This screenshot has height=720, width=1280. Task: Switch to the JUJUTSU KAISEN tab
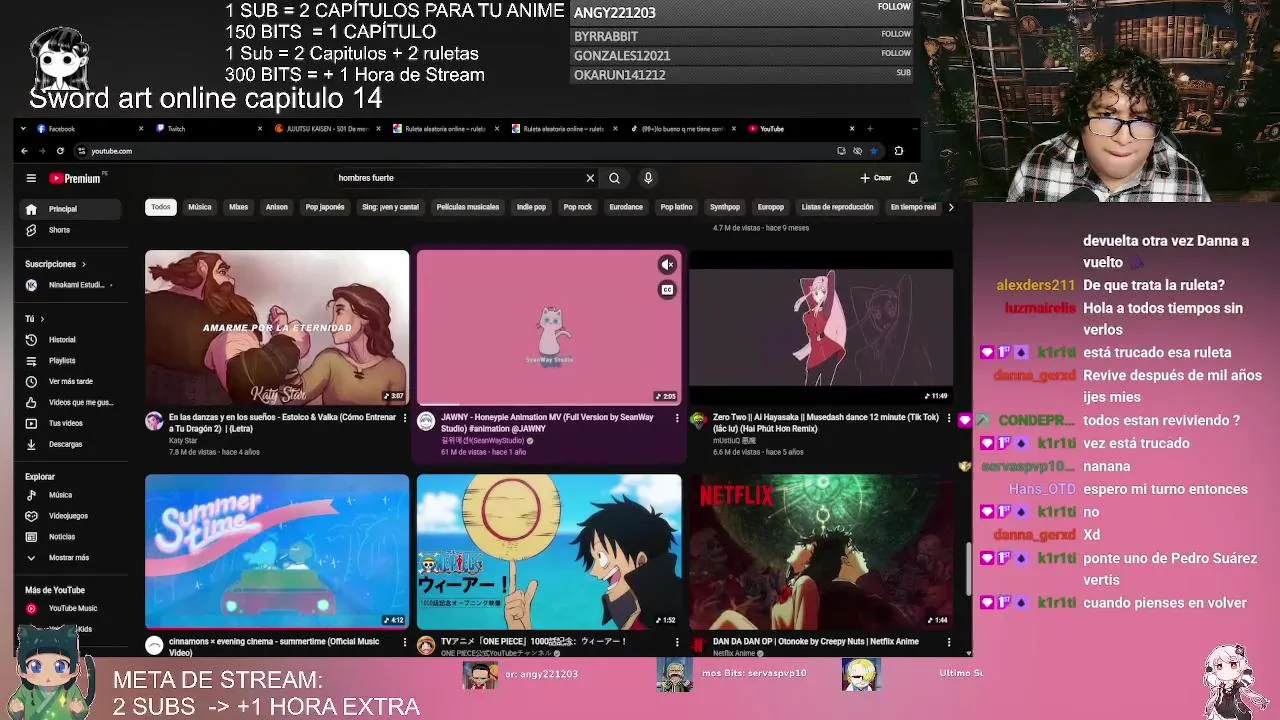pos(327,129)
